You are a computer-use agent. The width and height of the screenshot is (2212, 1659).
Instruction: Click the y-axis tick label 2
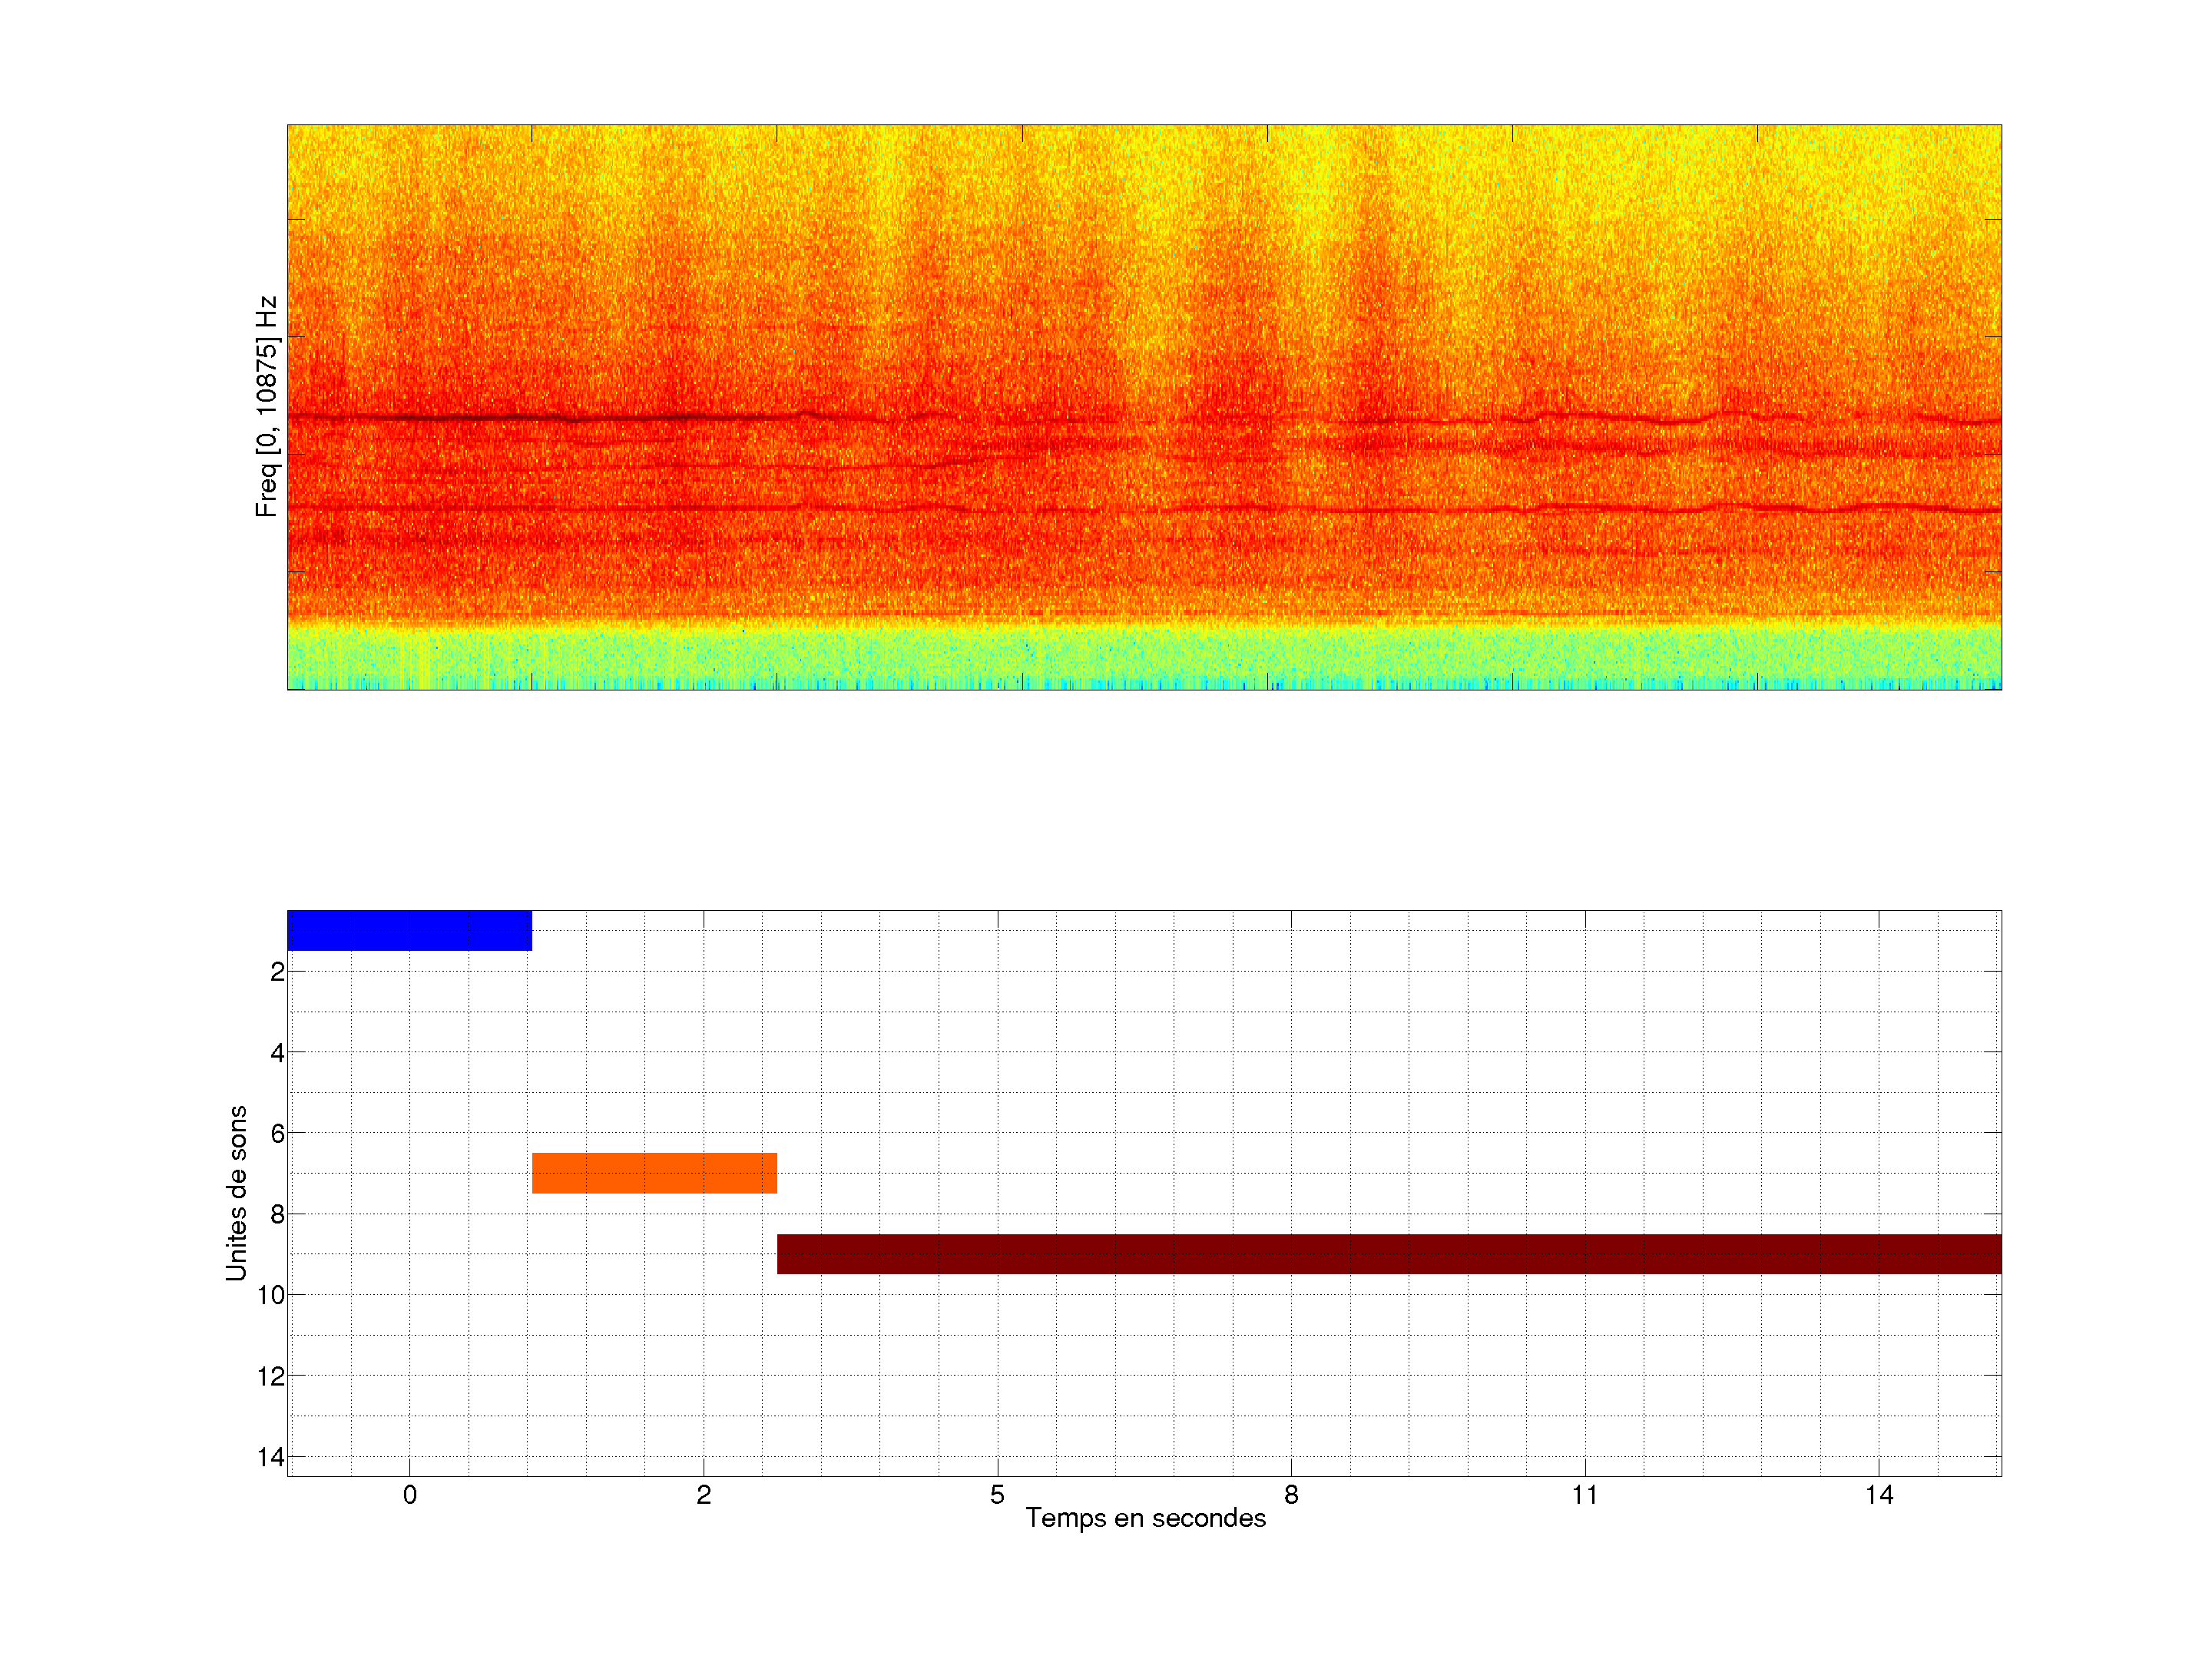pos(277,972)
